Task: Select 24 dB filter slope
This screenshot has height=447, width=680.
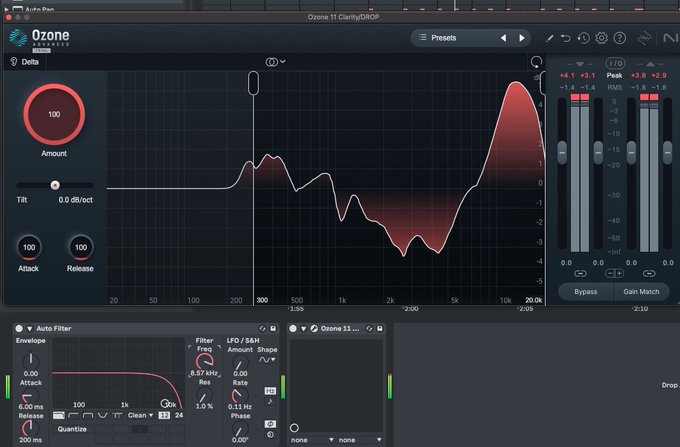Action: click(x=179, y=415)
